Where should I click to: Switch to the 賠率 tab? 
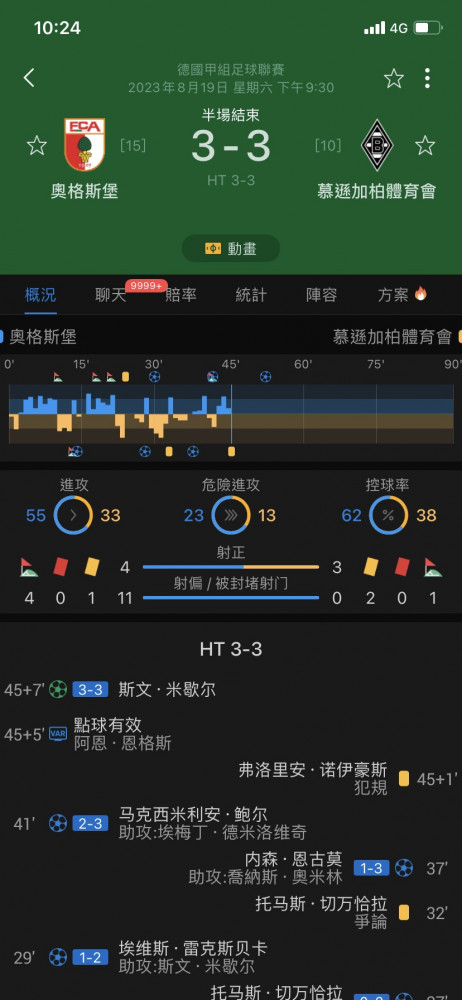pos(181,295)
